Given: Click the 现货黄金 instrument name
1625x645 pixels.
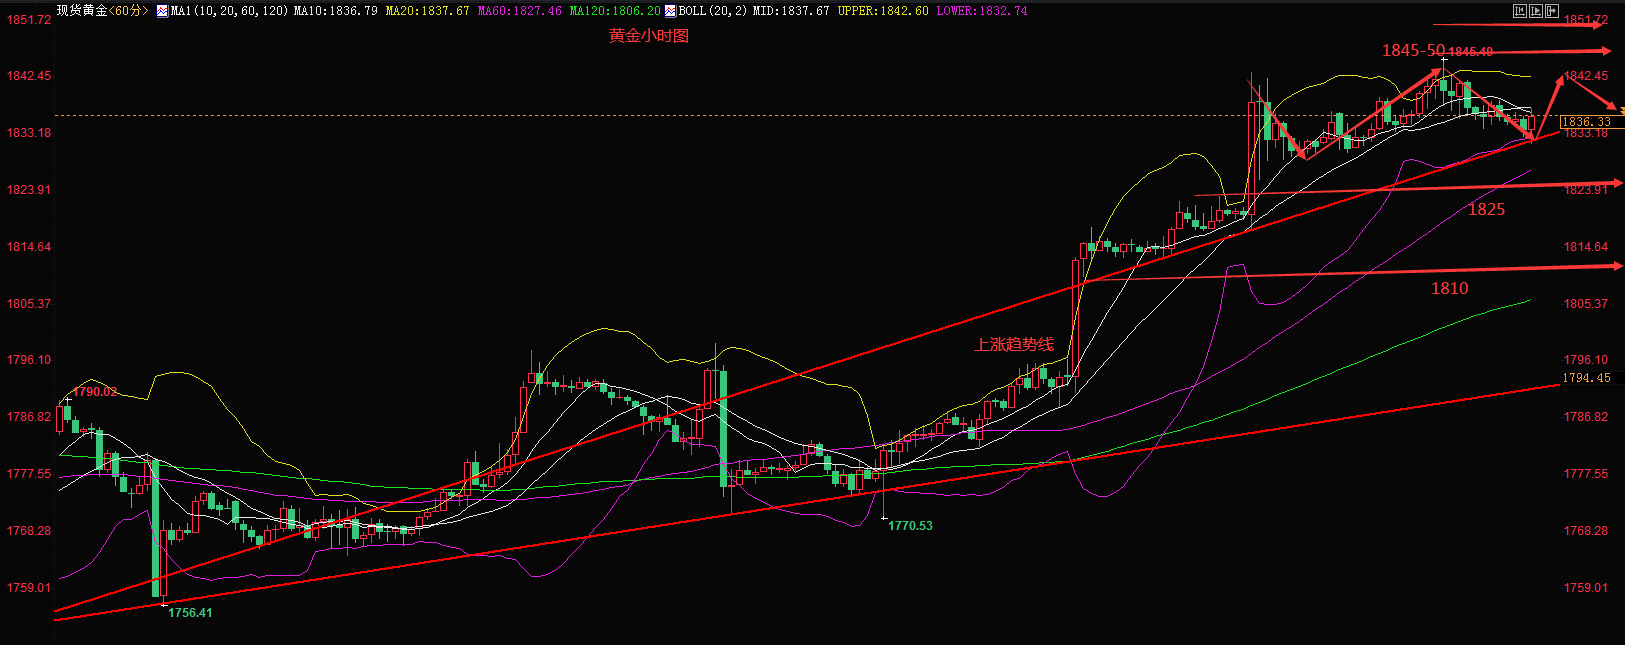Looking at the screenshot, I should point(81,11).
